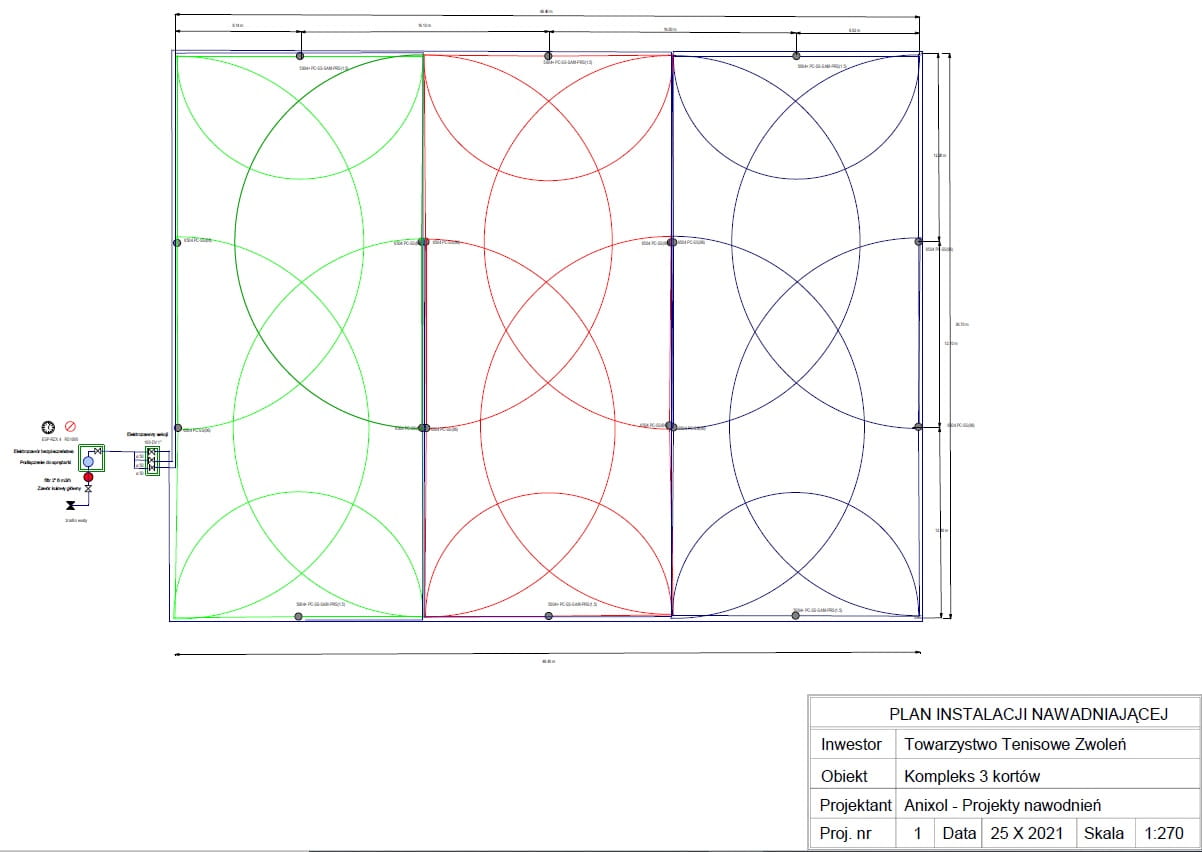Select the safety solenoid valve bowtie symbol
The height and width of the screenshot is (852, 1202).
point(98,451)
